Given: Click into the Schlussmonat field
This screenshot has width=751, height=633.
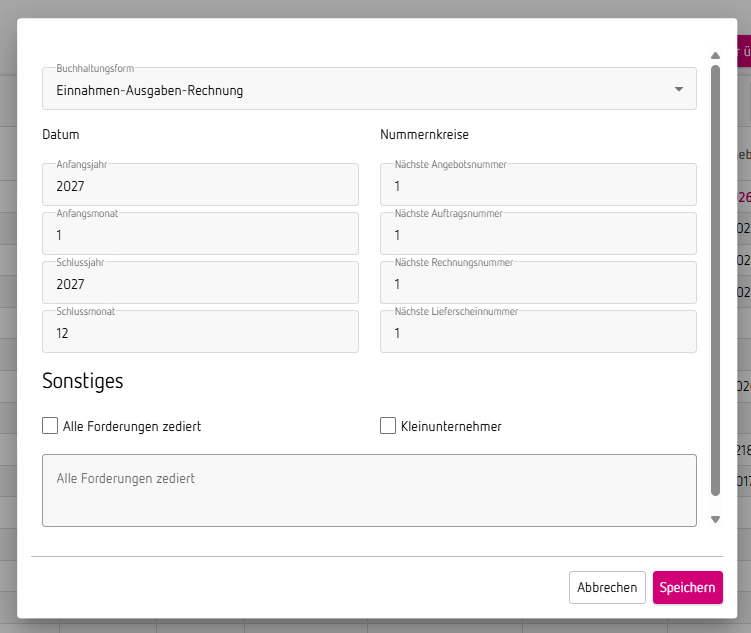Looking at the screenshot, I should [x=200, y=333].
